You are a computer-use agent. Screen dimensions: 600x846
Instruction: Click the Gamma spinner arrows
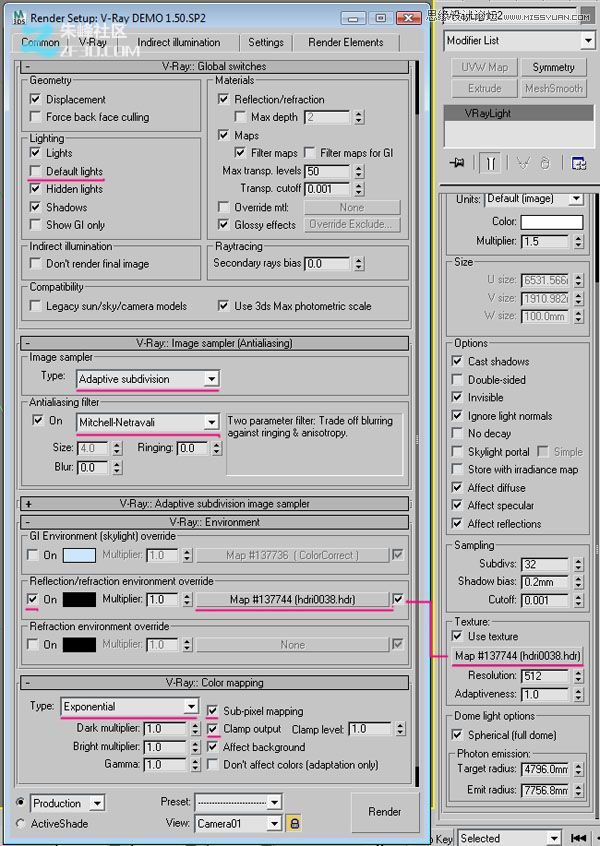click(195, 765)
